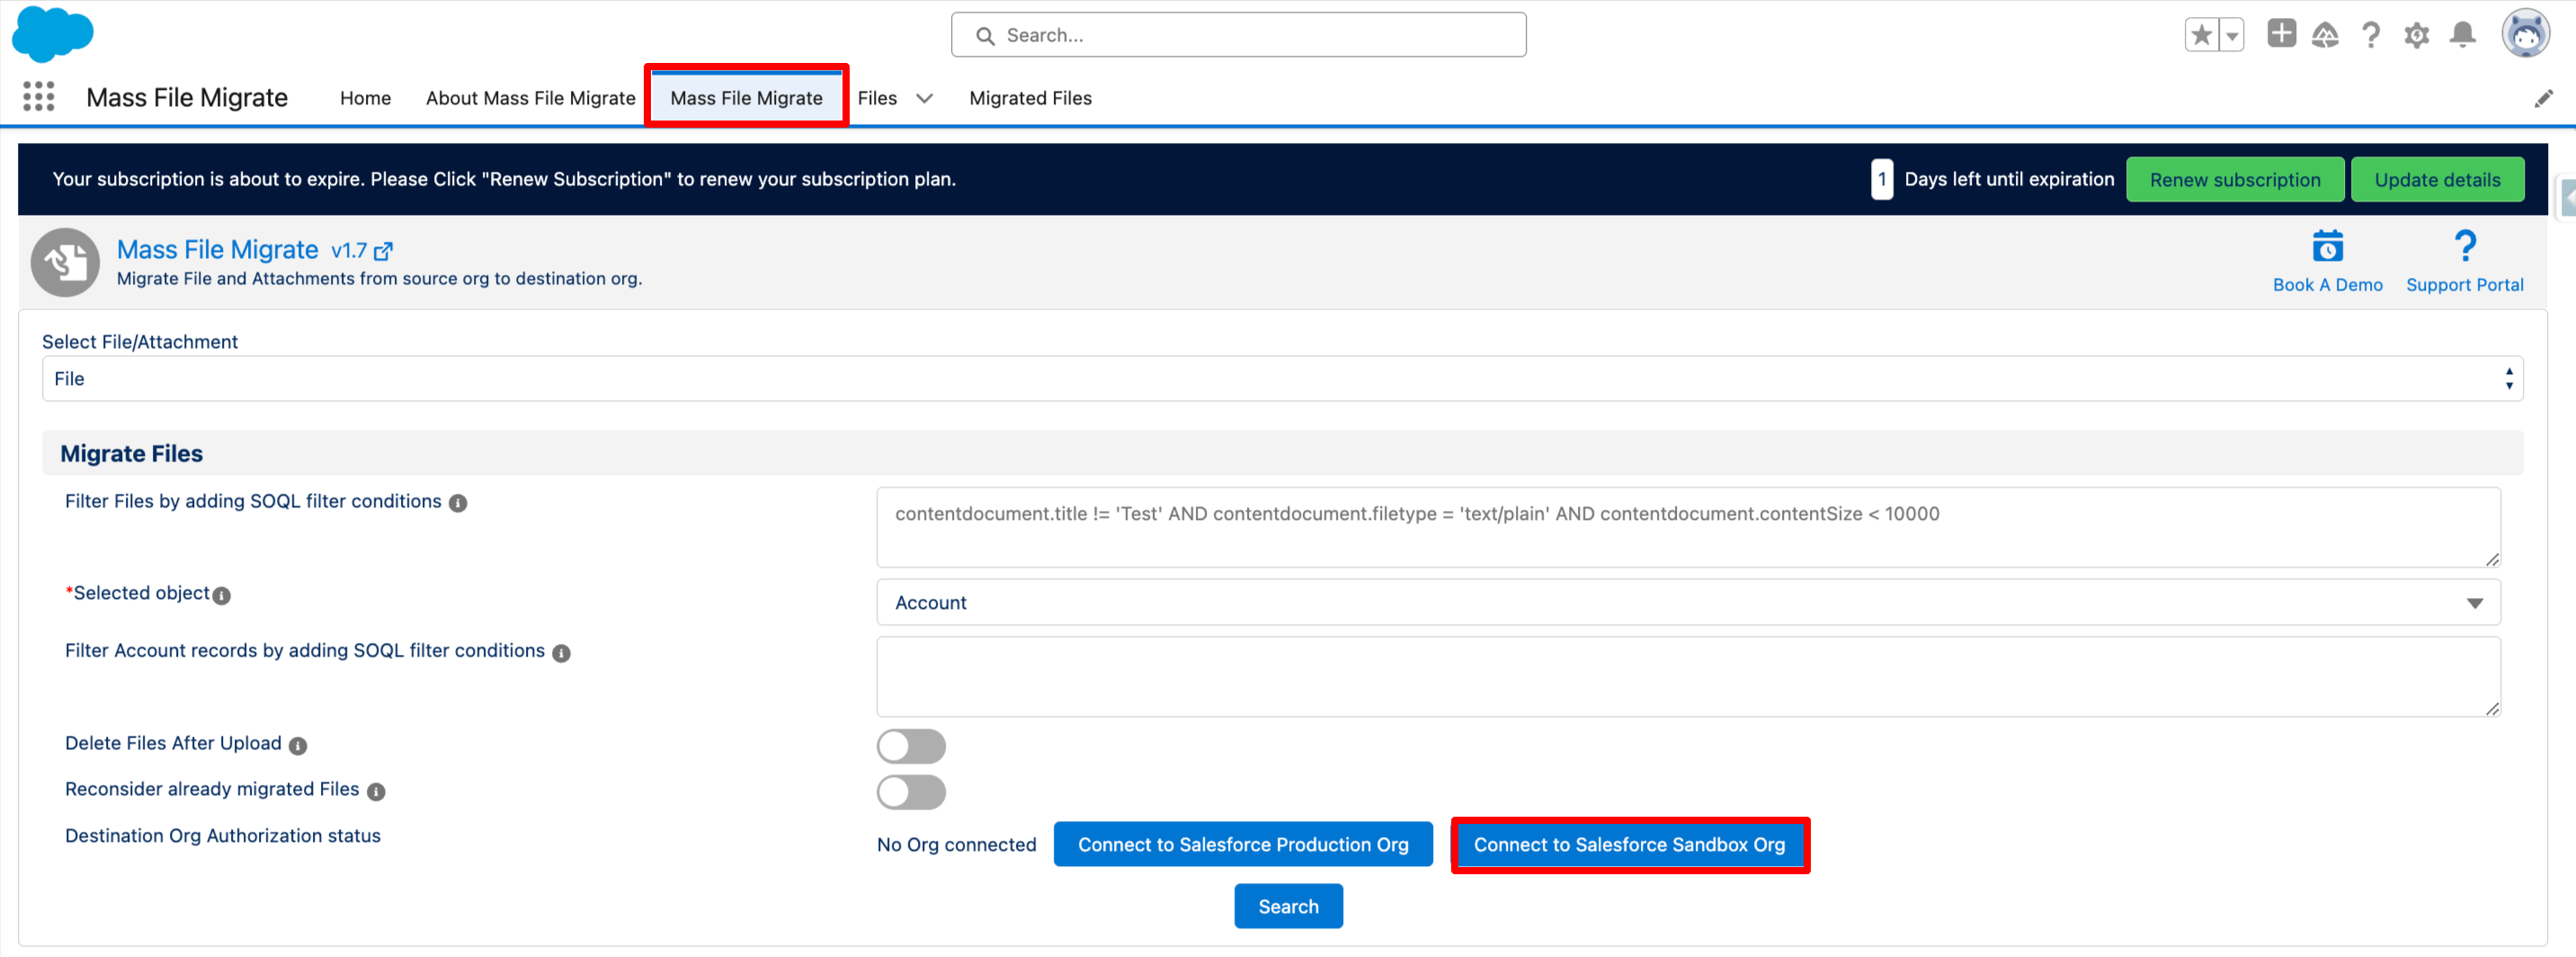Screen dimensions: 2576x957
Task: Open the user profile avatar
Action: [2525, 34]
